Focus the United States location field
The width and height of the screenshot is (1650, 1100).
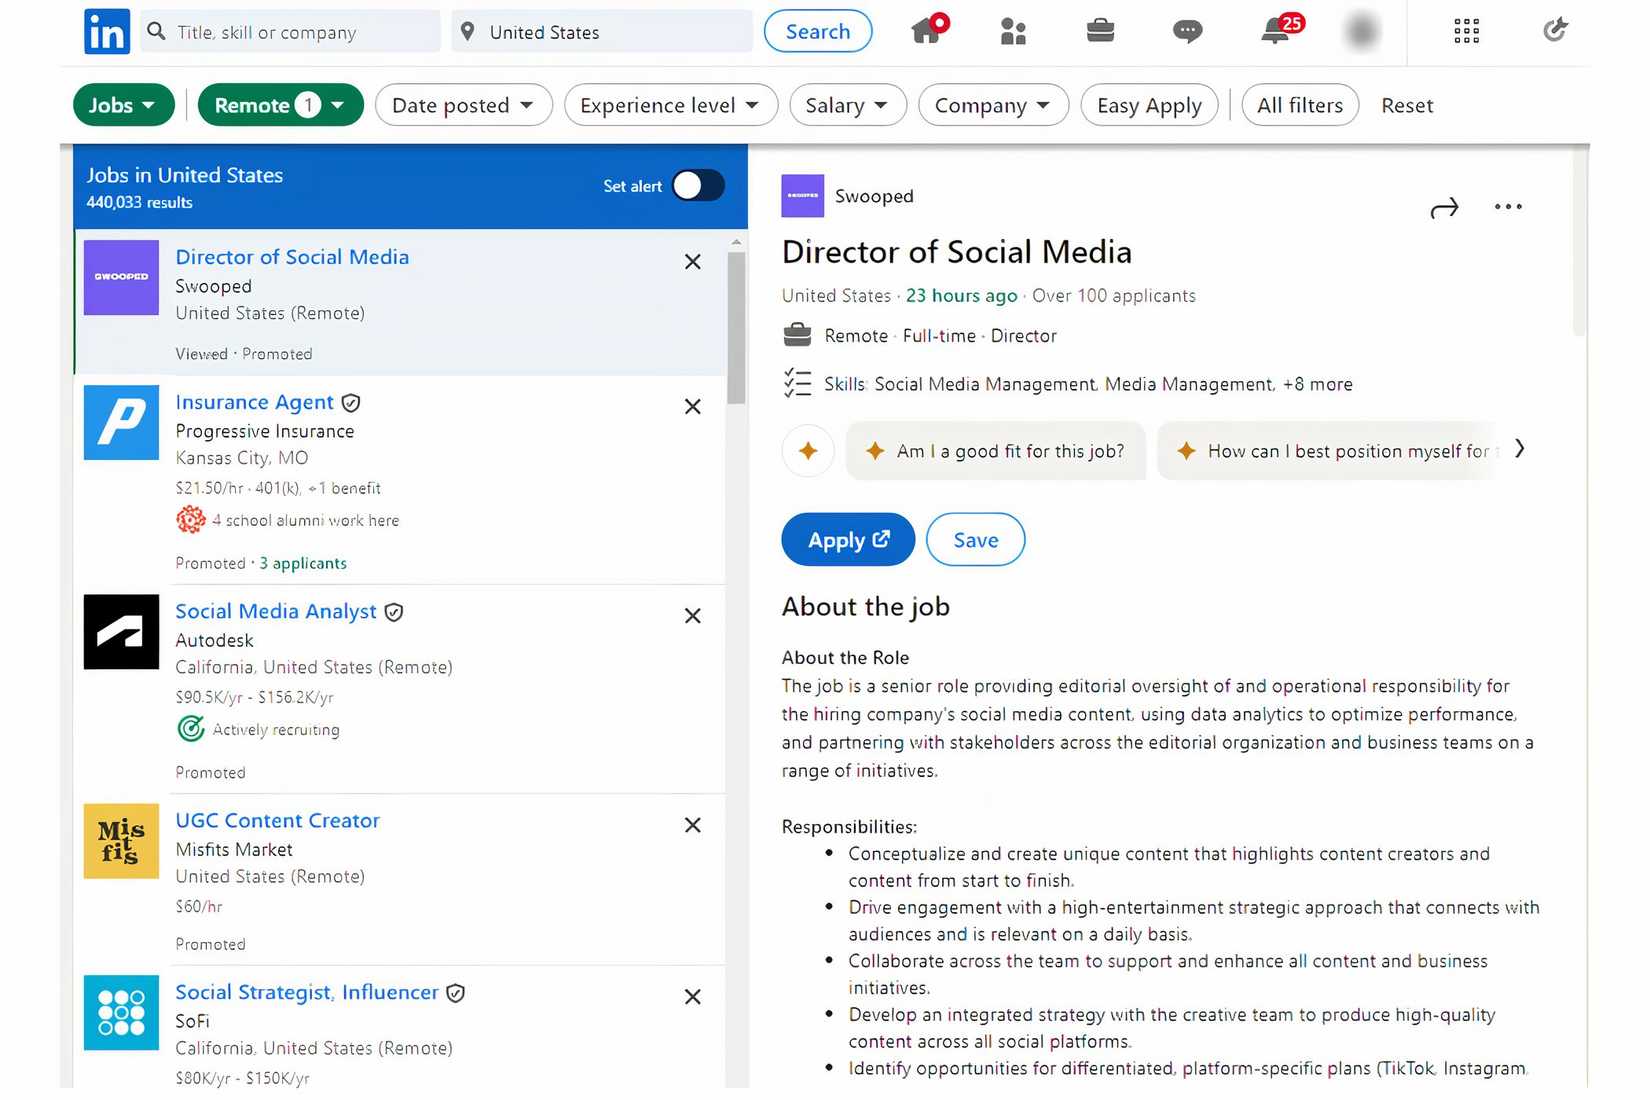(x=602, y=32)
